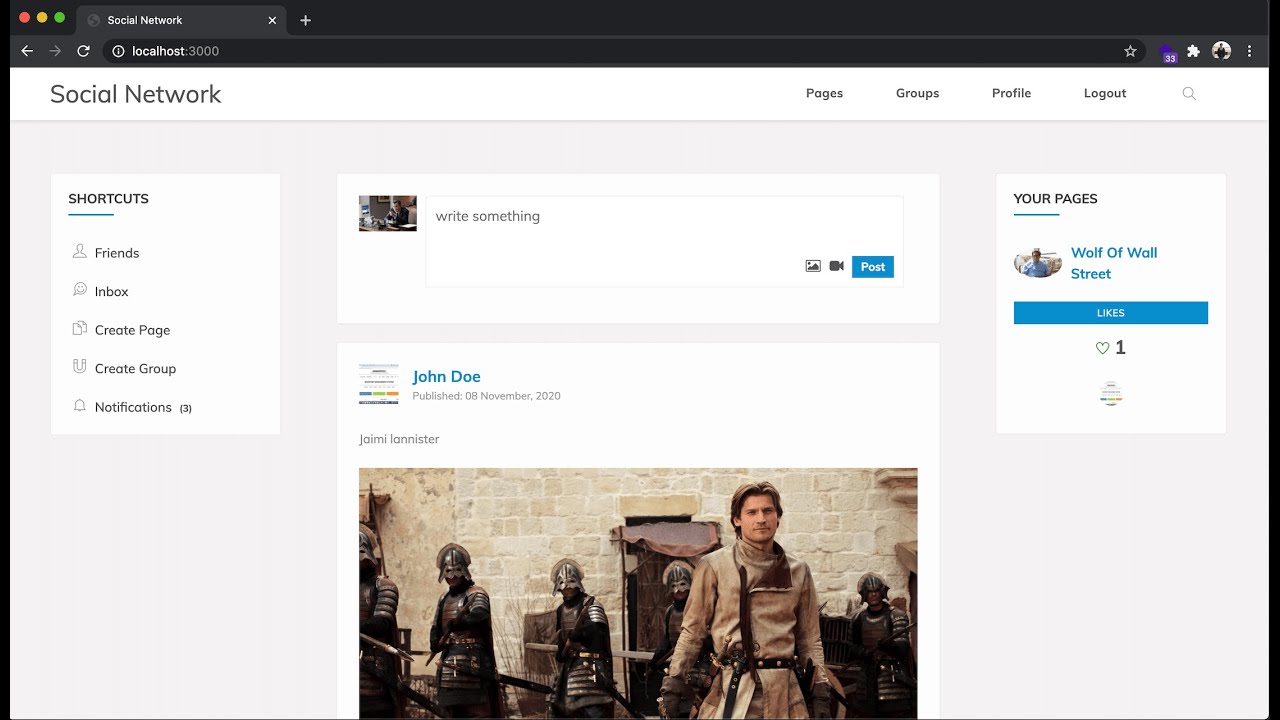Click the SHORTCUTS heading
The height and width of the screenshot is (720, 1280).
click(x=108, y=199)
